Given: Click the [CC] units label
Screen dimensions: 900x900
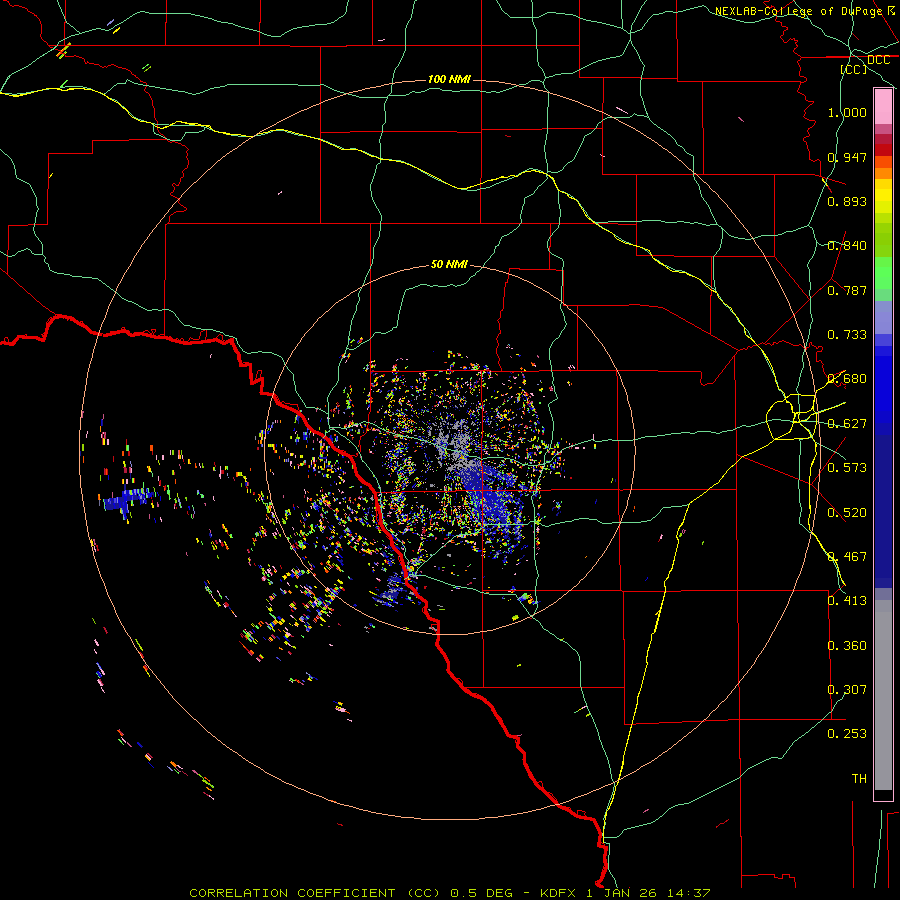Looking at the screenshot, I should coord(853,69).
